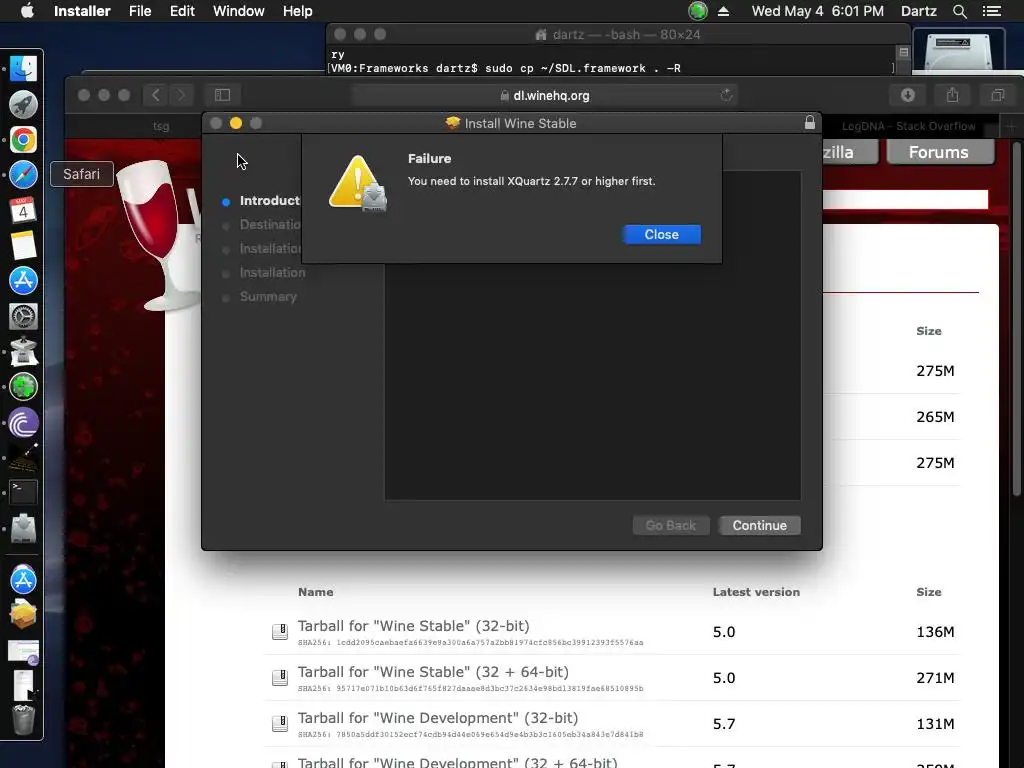Click the green clover menu bar icon
Image resolution: width=1024 pixels, height=768 pixels.
click(x=697, y=11)
